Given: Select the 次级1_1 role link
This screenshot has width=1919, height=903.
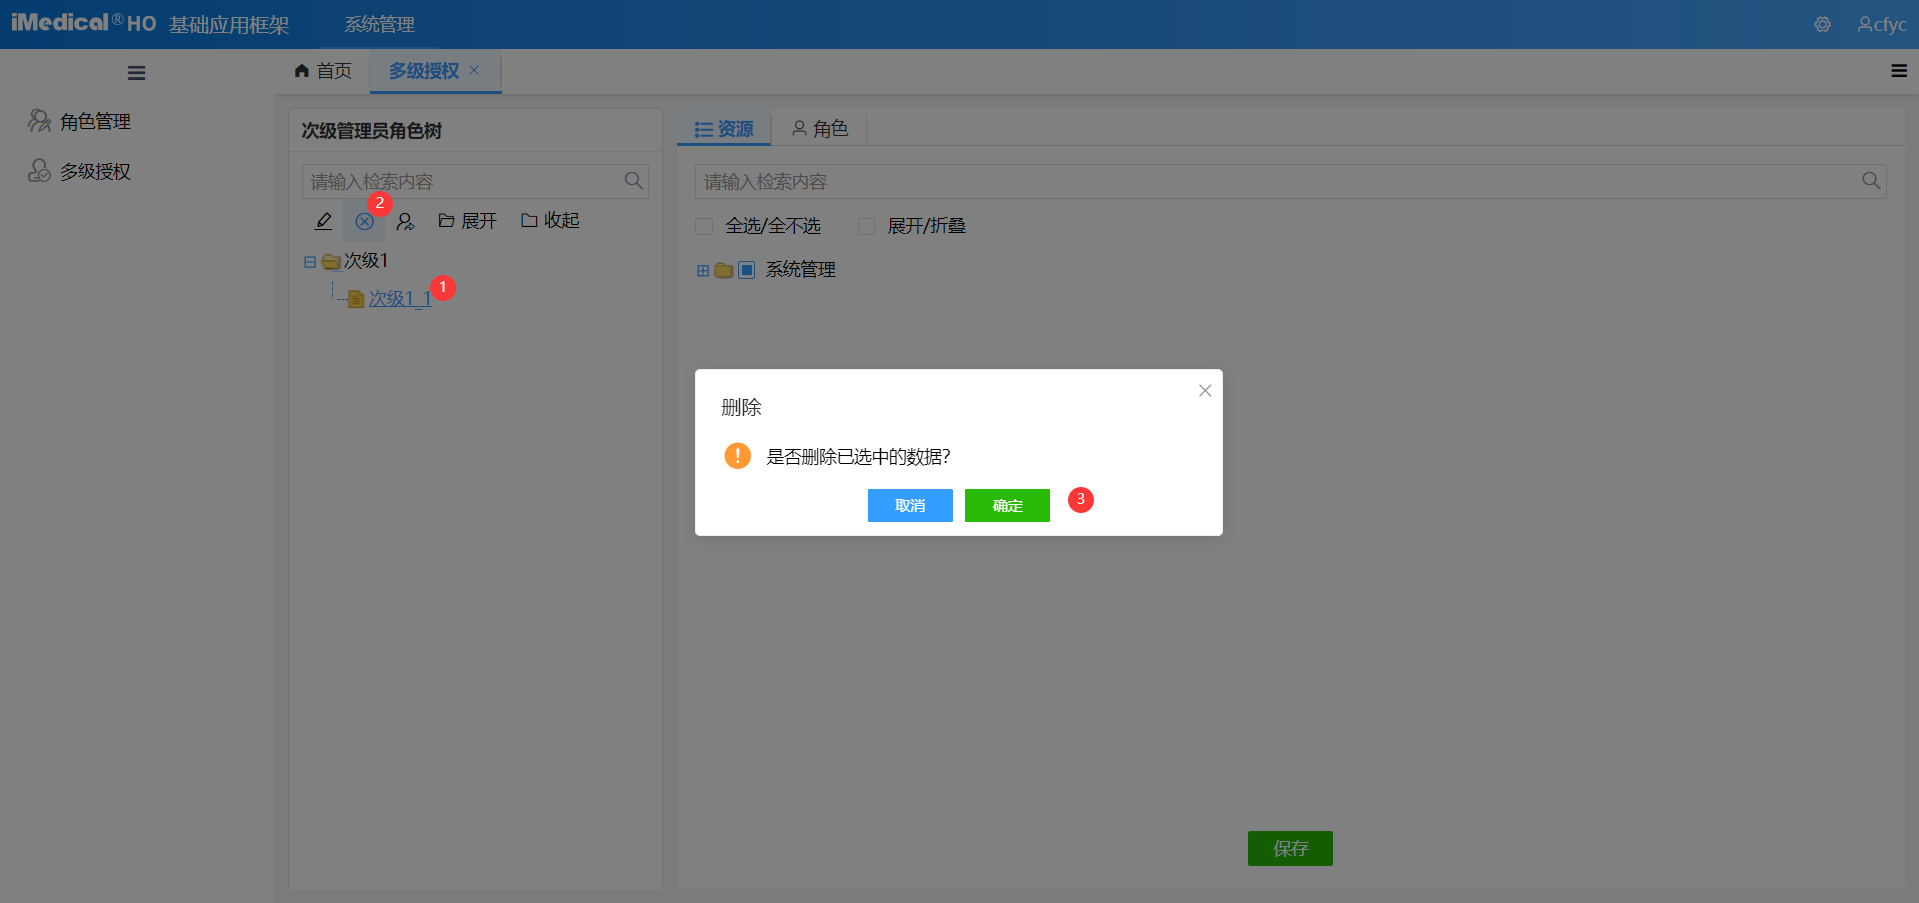Looking at the screenshot, I should point(399,298).
